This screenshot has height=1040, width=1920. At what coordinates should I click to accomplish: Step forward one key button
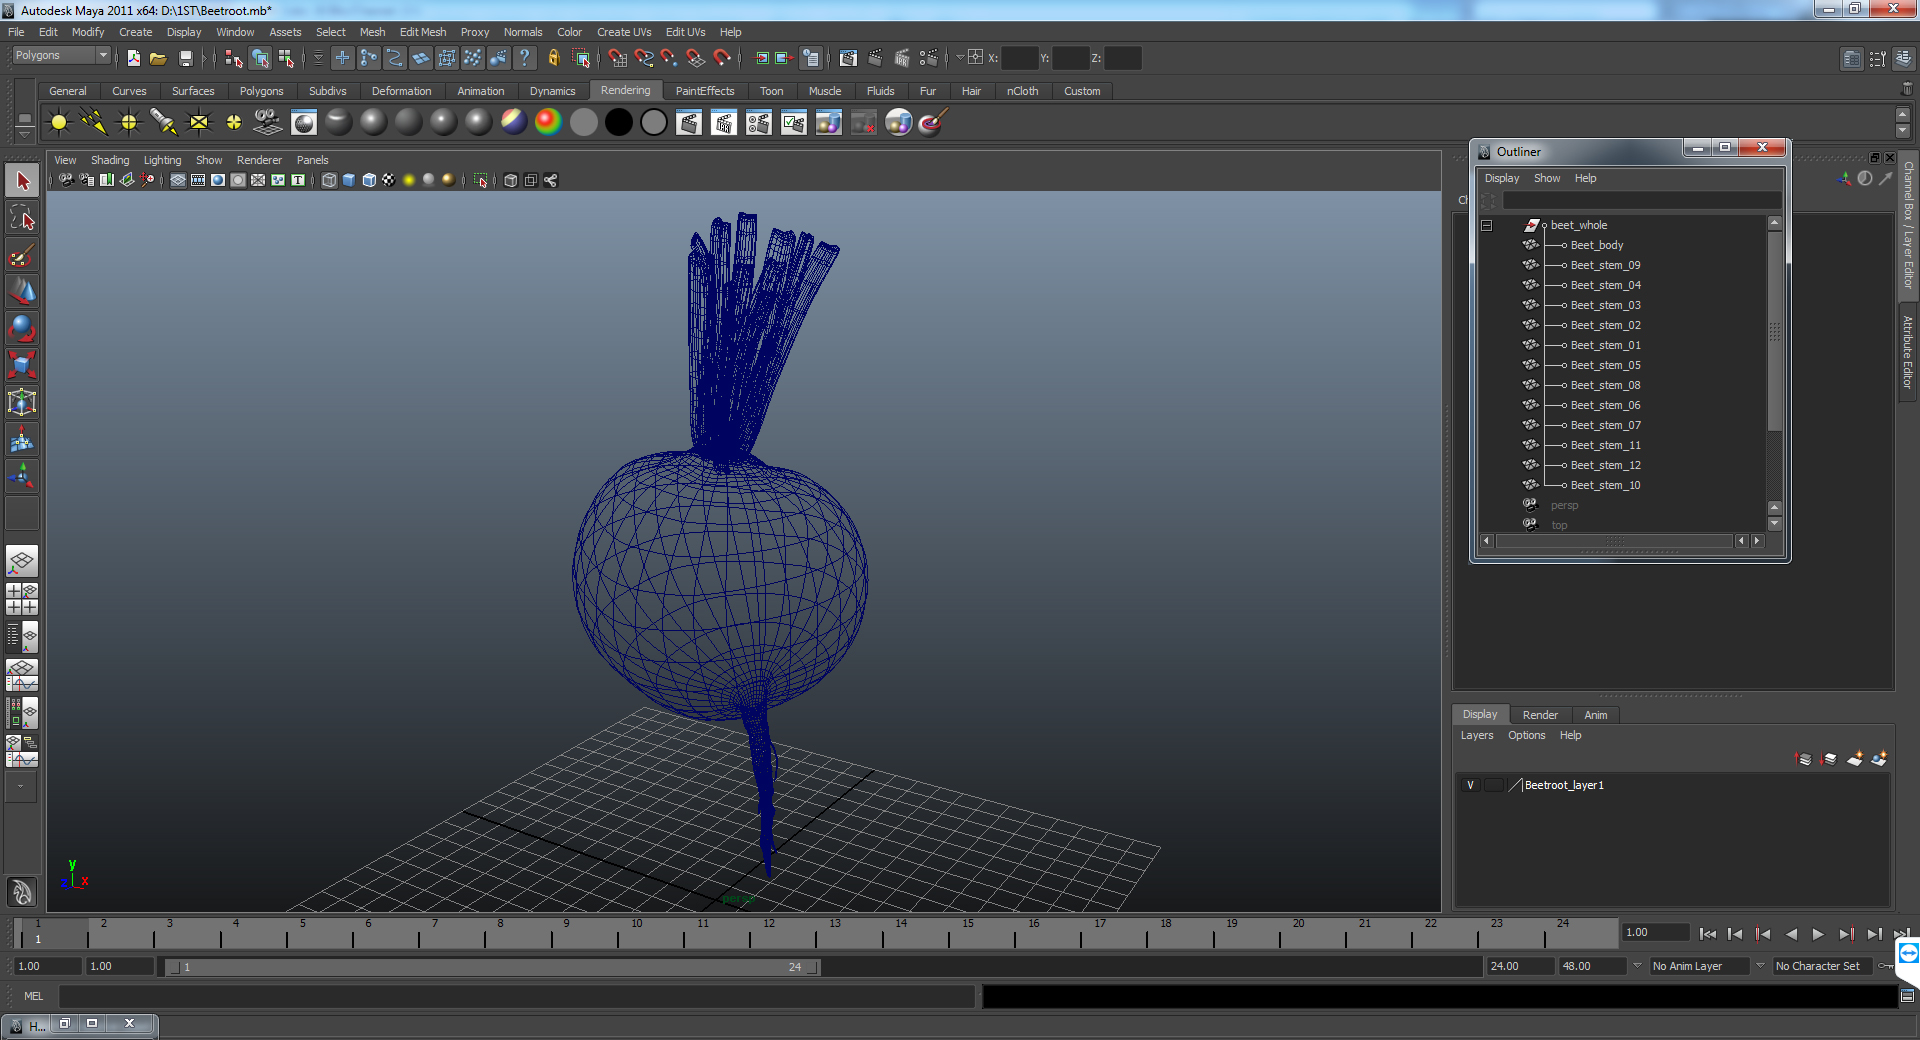[x=1846, y=934]
